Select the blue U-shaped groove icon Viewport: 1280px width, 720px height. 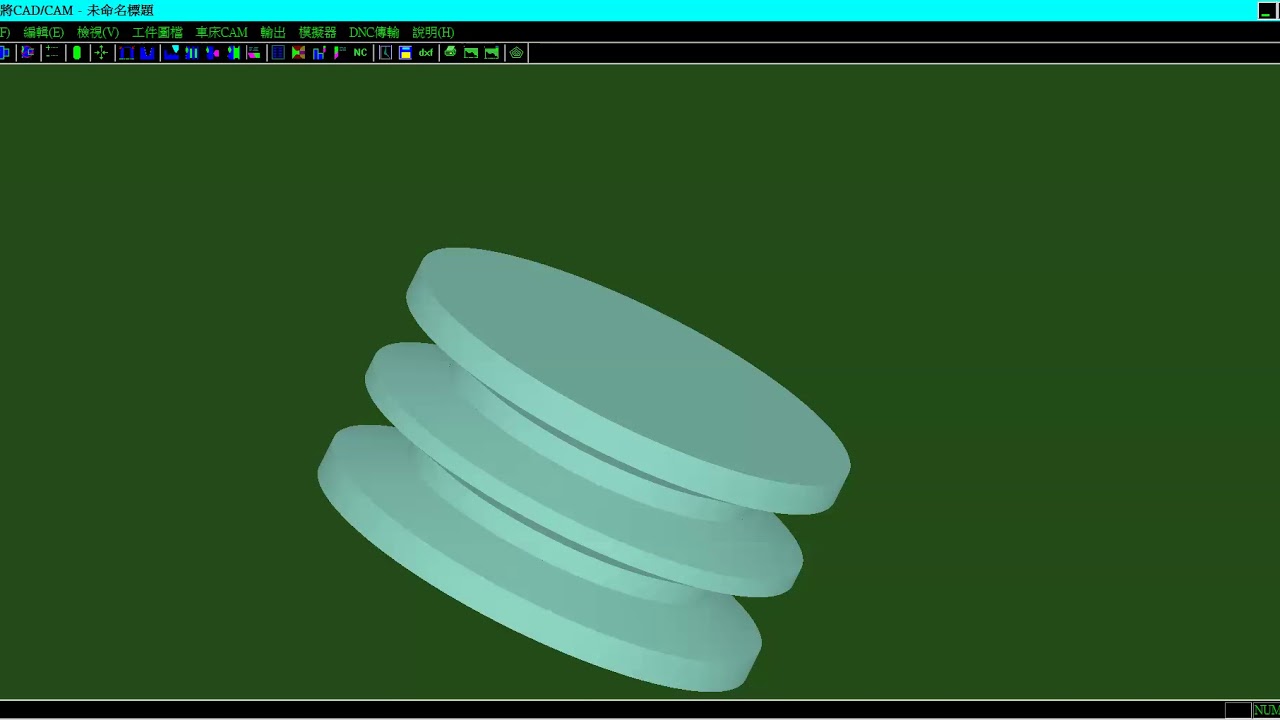(148, 53)
